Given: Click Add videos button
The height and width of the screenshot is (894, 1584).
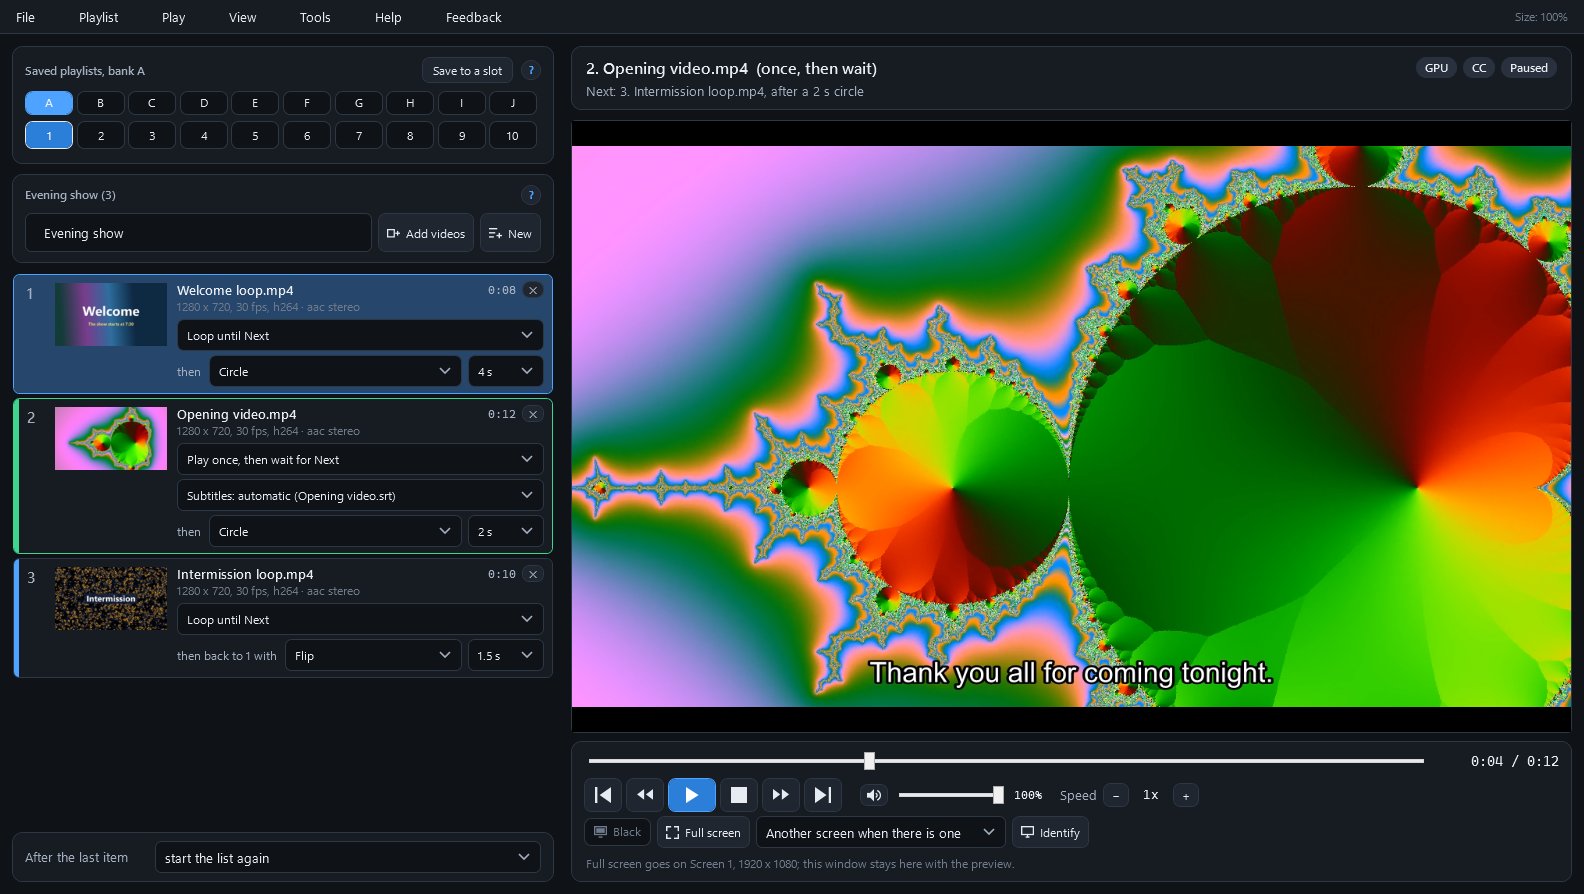Looking at the screenshot, I should coord(426,233).
